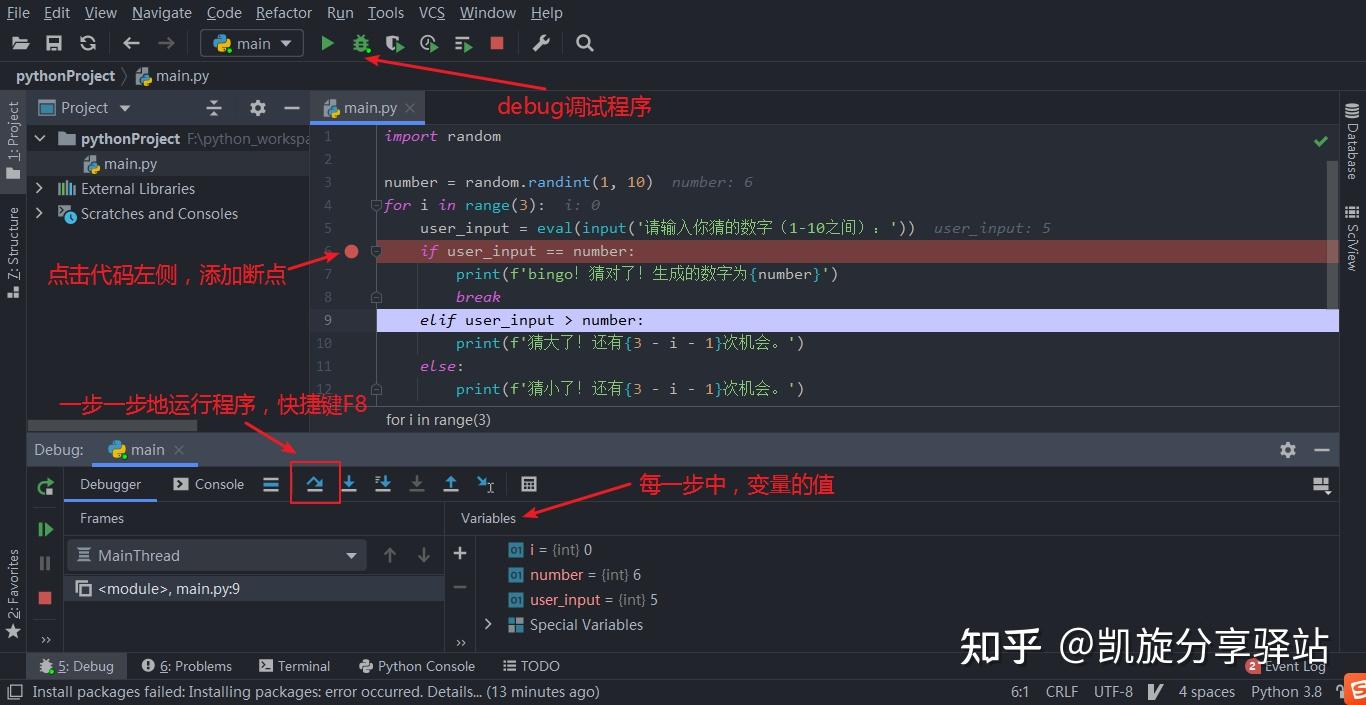Click the Step Into download-arrow icon

tap(349, 484)
